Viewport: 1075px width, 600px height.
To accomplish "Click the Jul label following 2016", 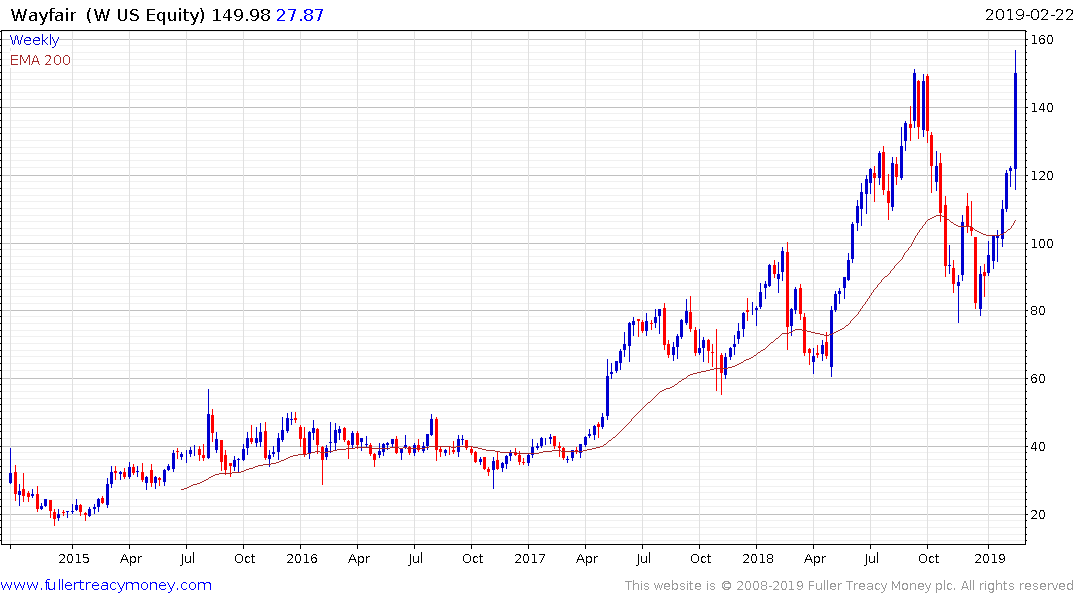I will (415, 558).
